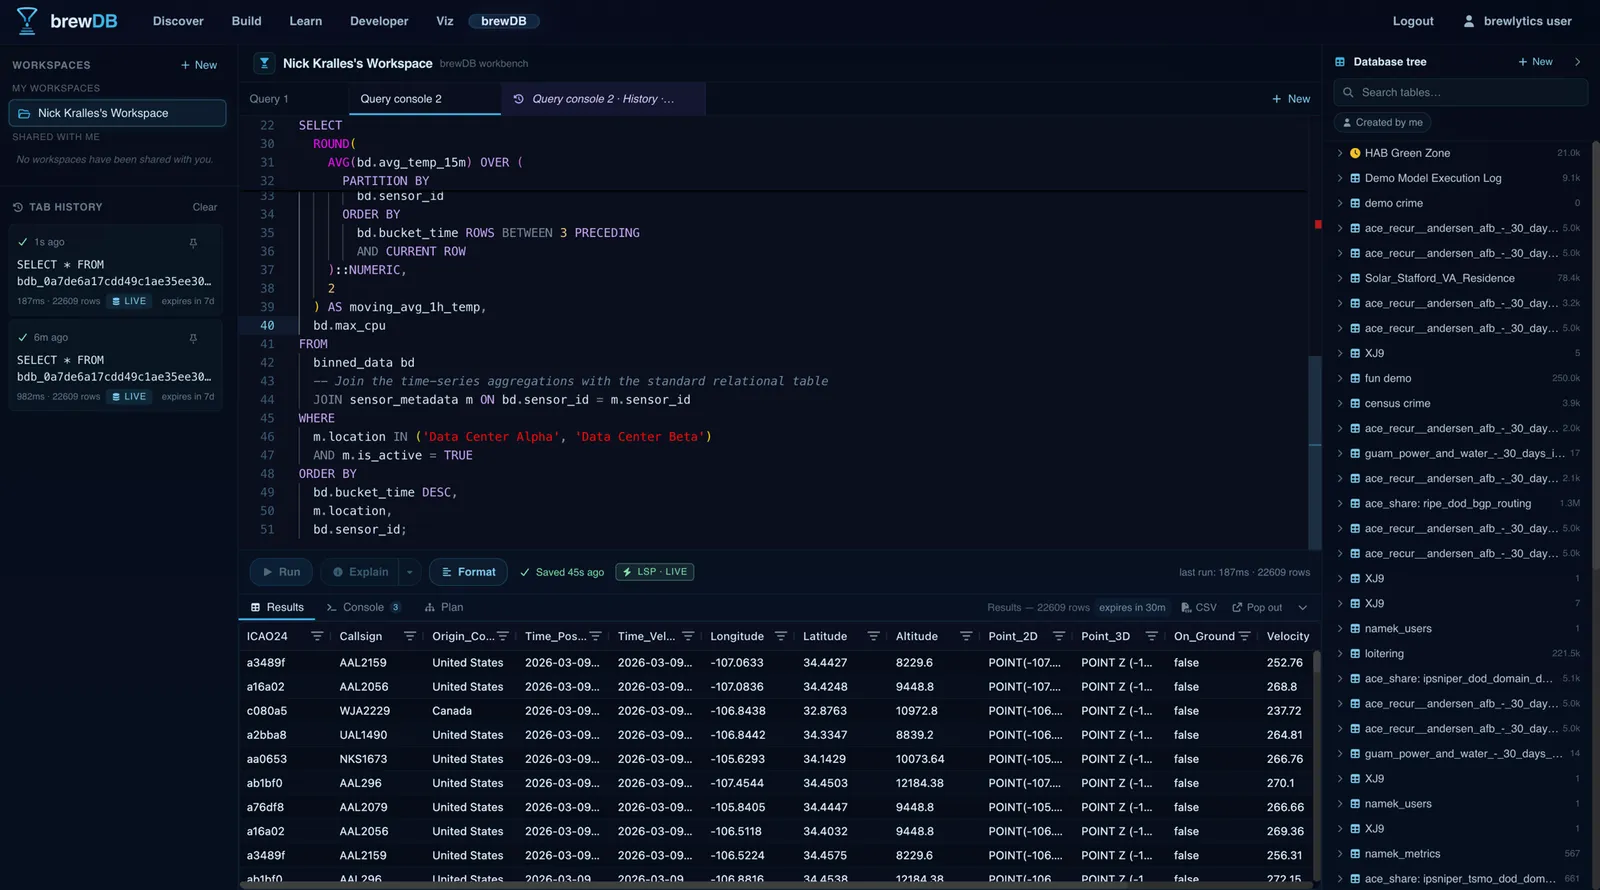Open the Discover menu
Image resolution: width=1600 pixels, height=890 pixels.
(x=178, y=21)
